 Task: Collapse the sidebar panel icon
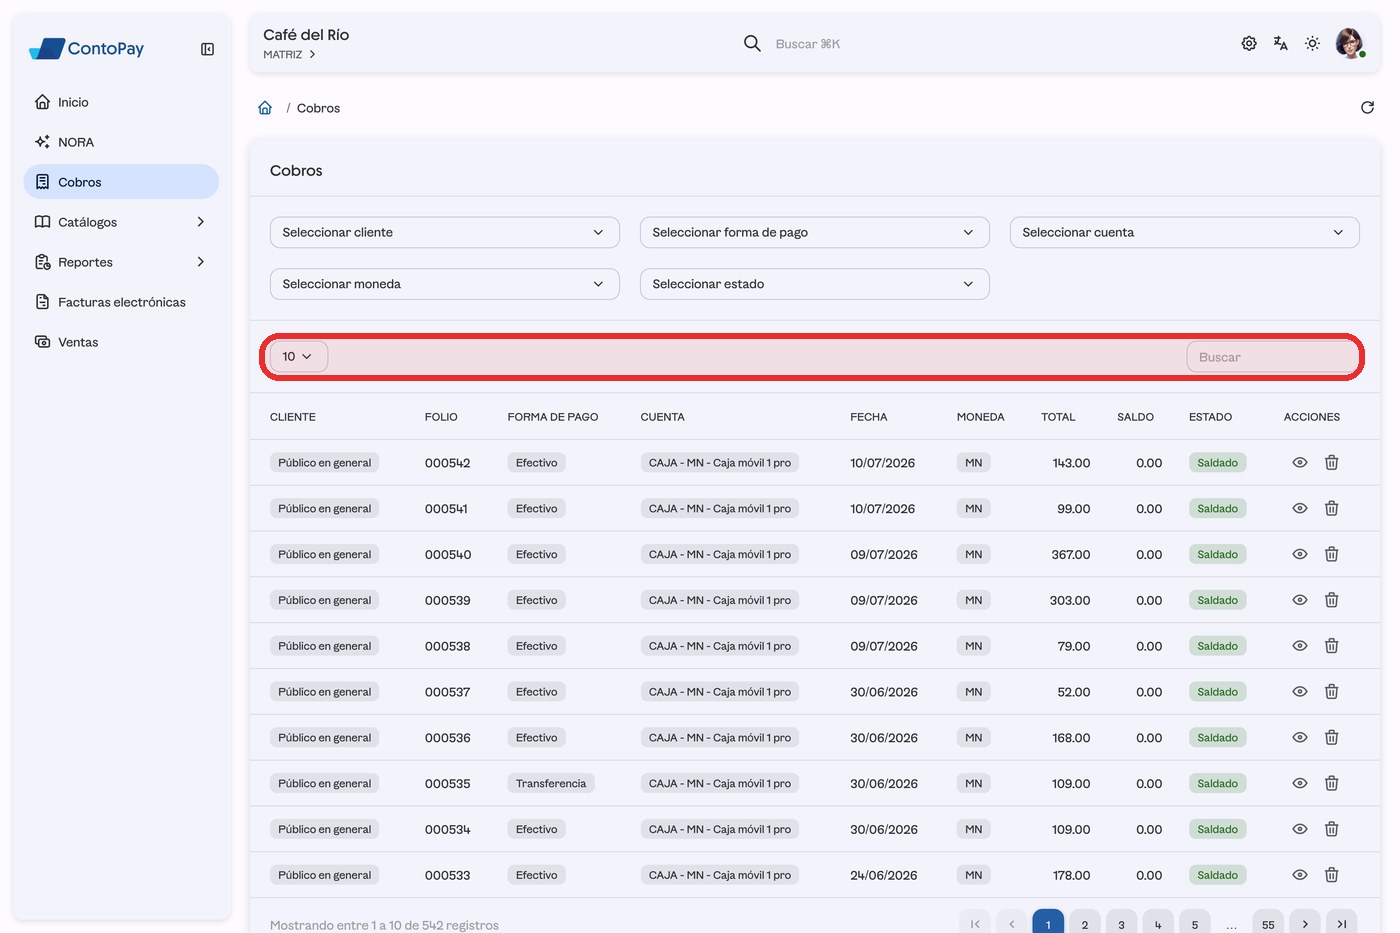[207, 49]
